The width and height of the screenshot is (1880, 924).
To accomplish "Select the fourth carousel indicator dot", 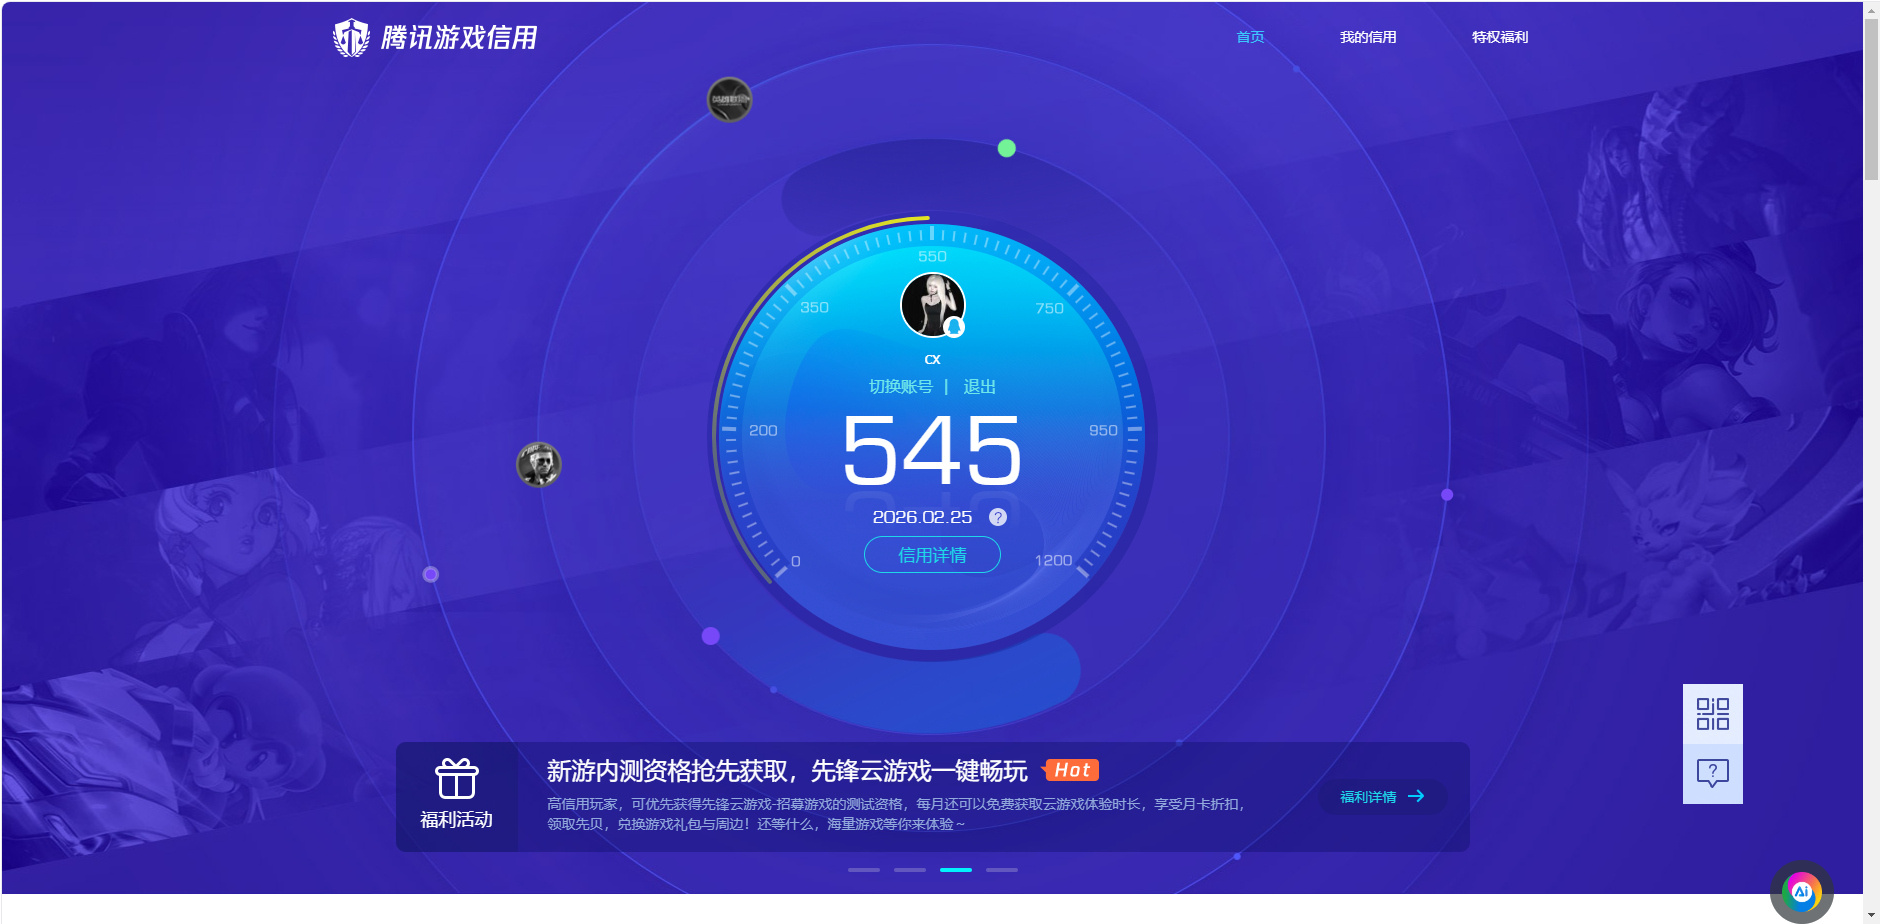I will (x=1001, y=870).
